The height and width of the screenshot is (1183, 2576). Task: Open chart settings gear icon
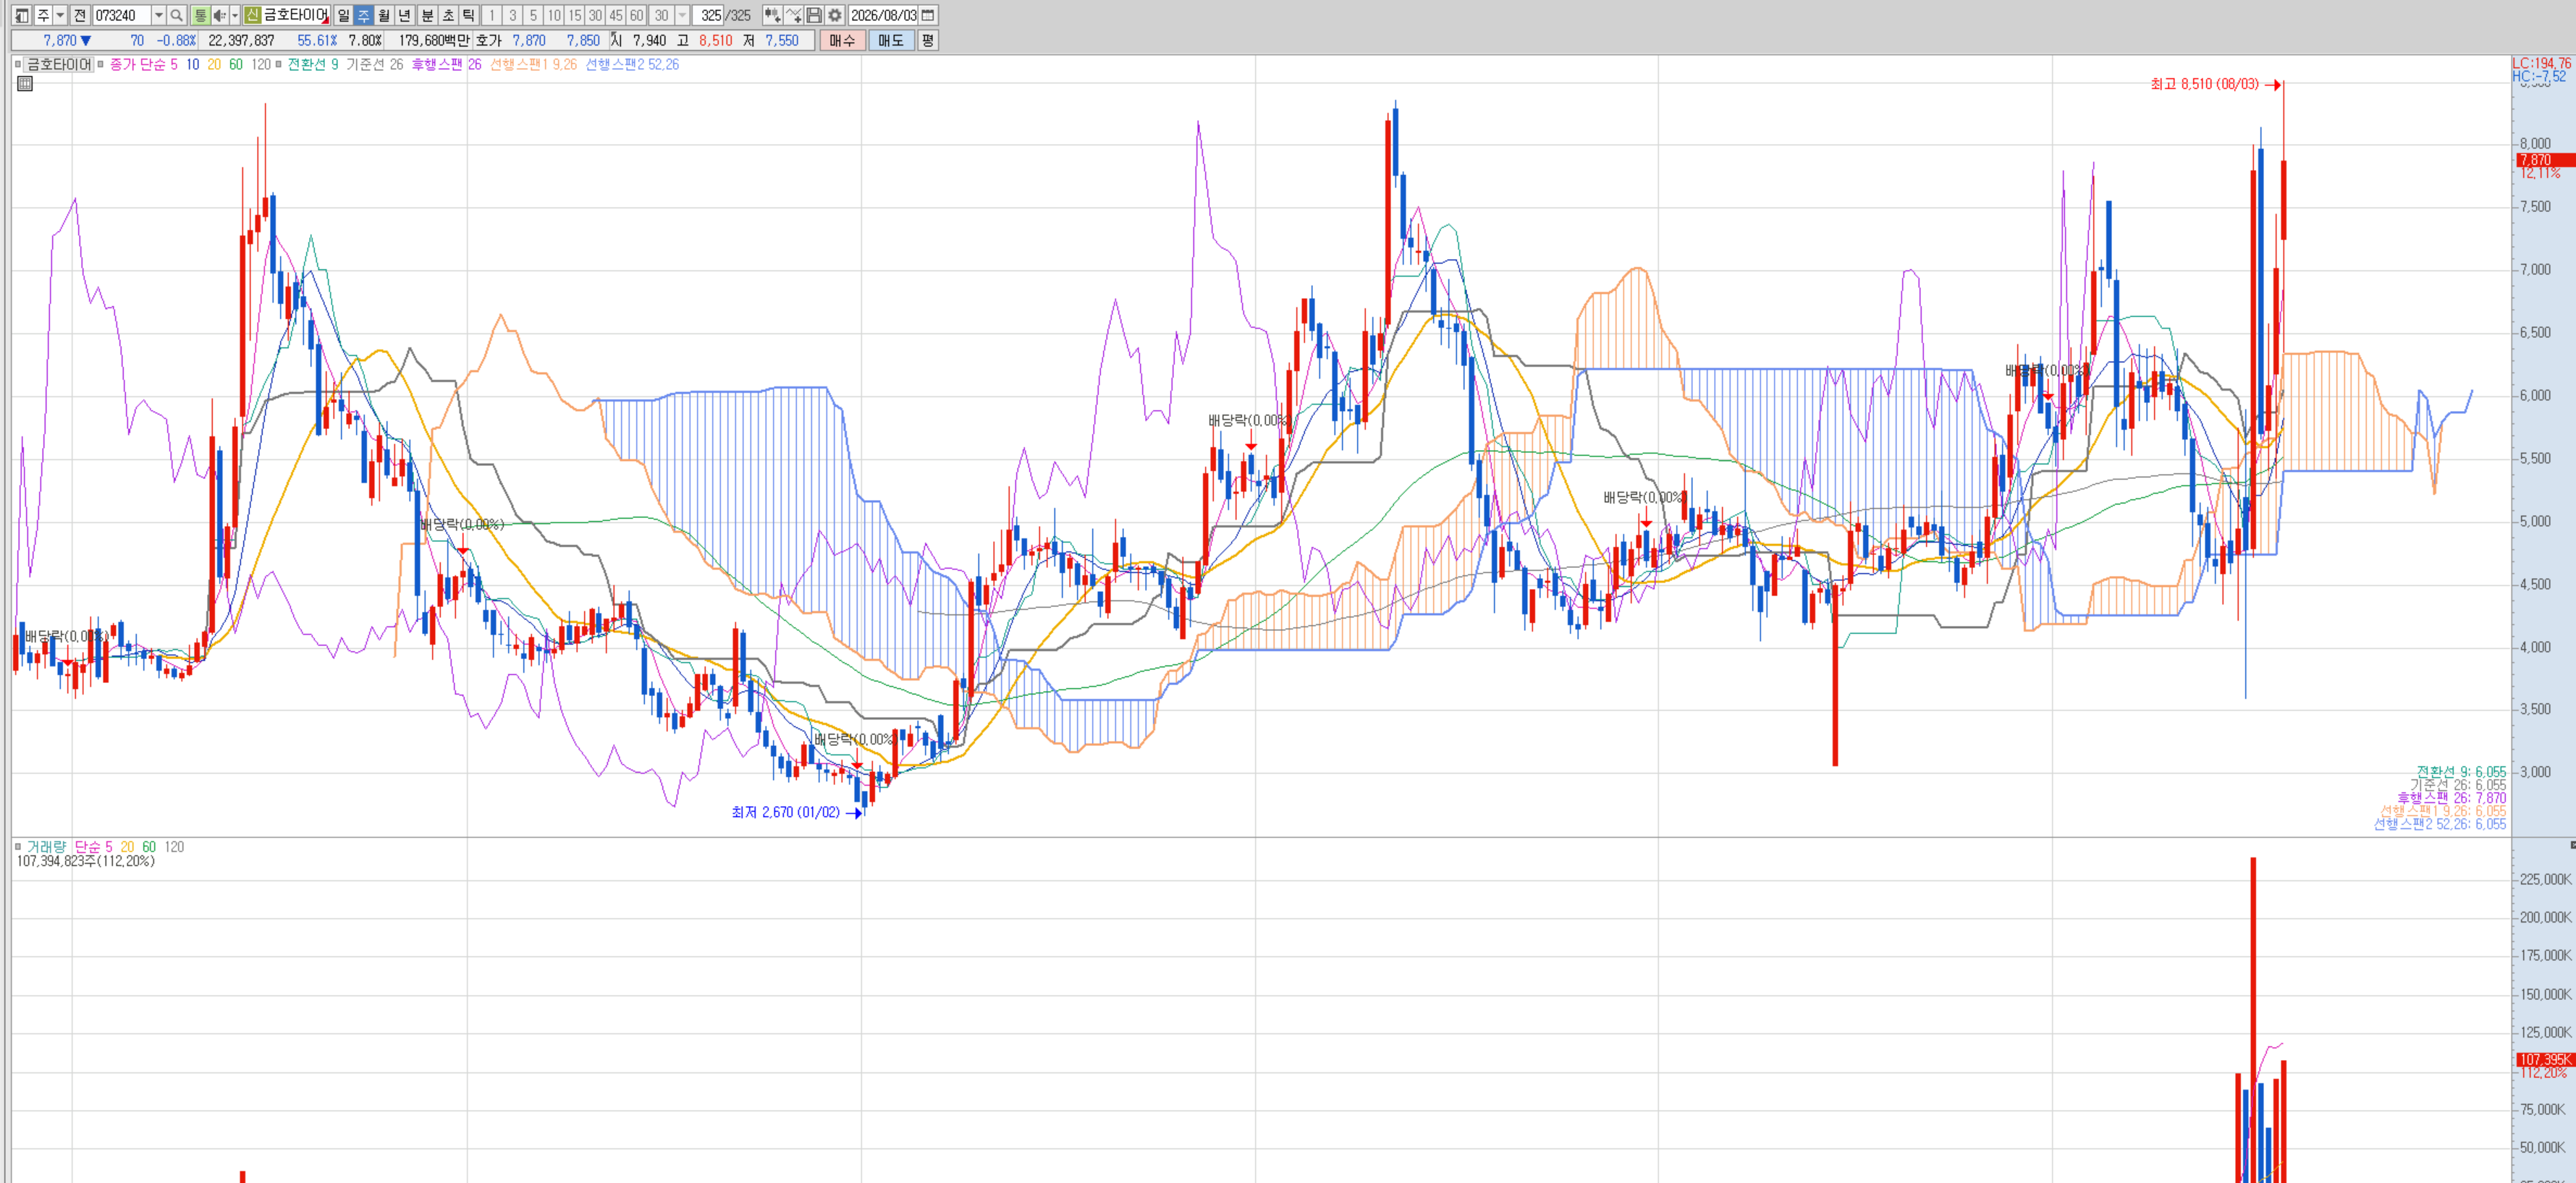[x=835, y=15]
